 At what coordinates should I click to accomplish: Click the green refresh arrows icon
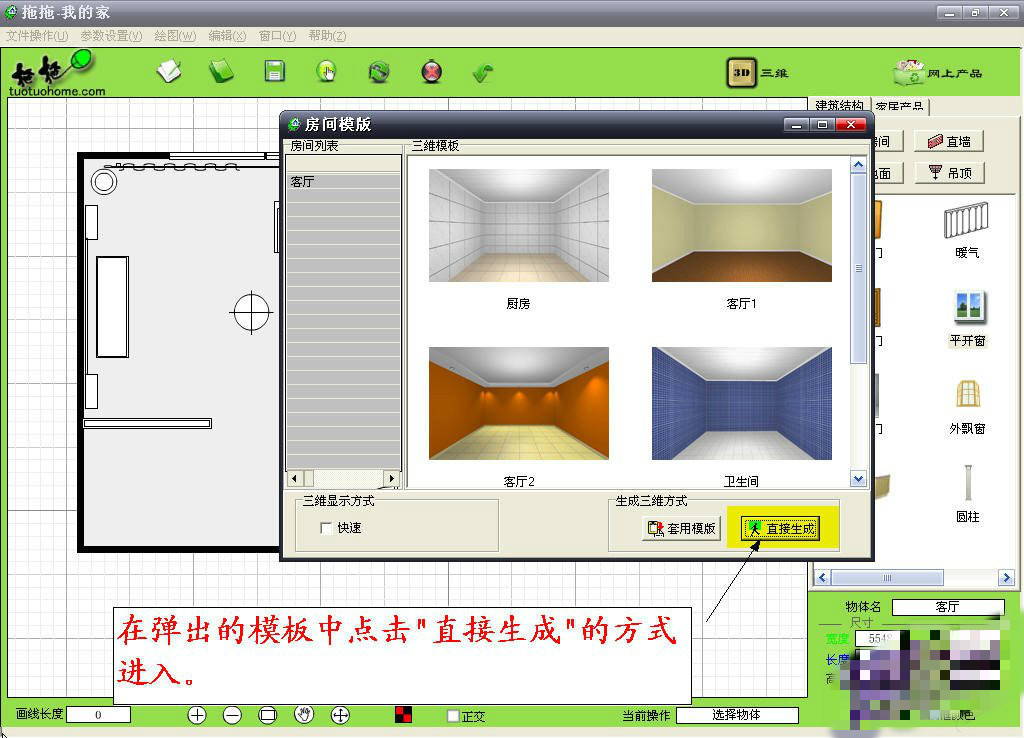point(379,71)
